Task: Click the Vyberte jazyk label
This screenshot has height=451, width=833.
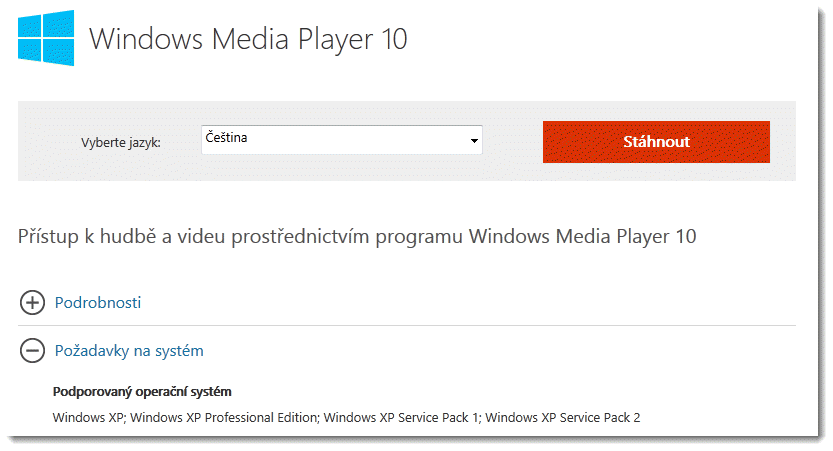Action: click(121, 142)
